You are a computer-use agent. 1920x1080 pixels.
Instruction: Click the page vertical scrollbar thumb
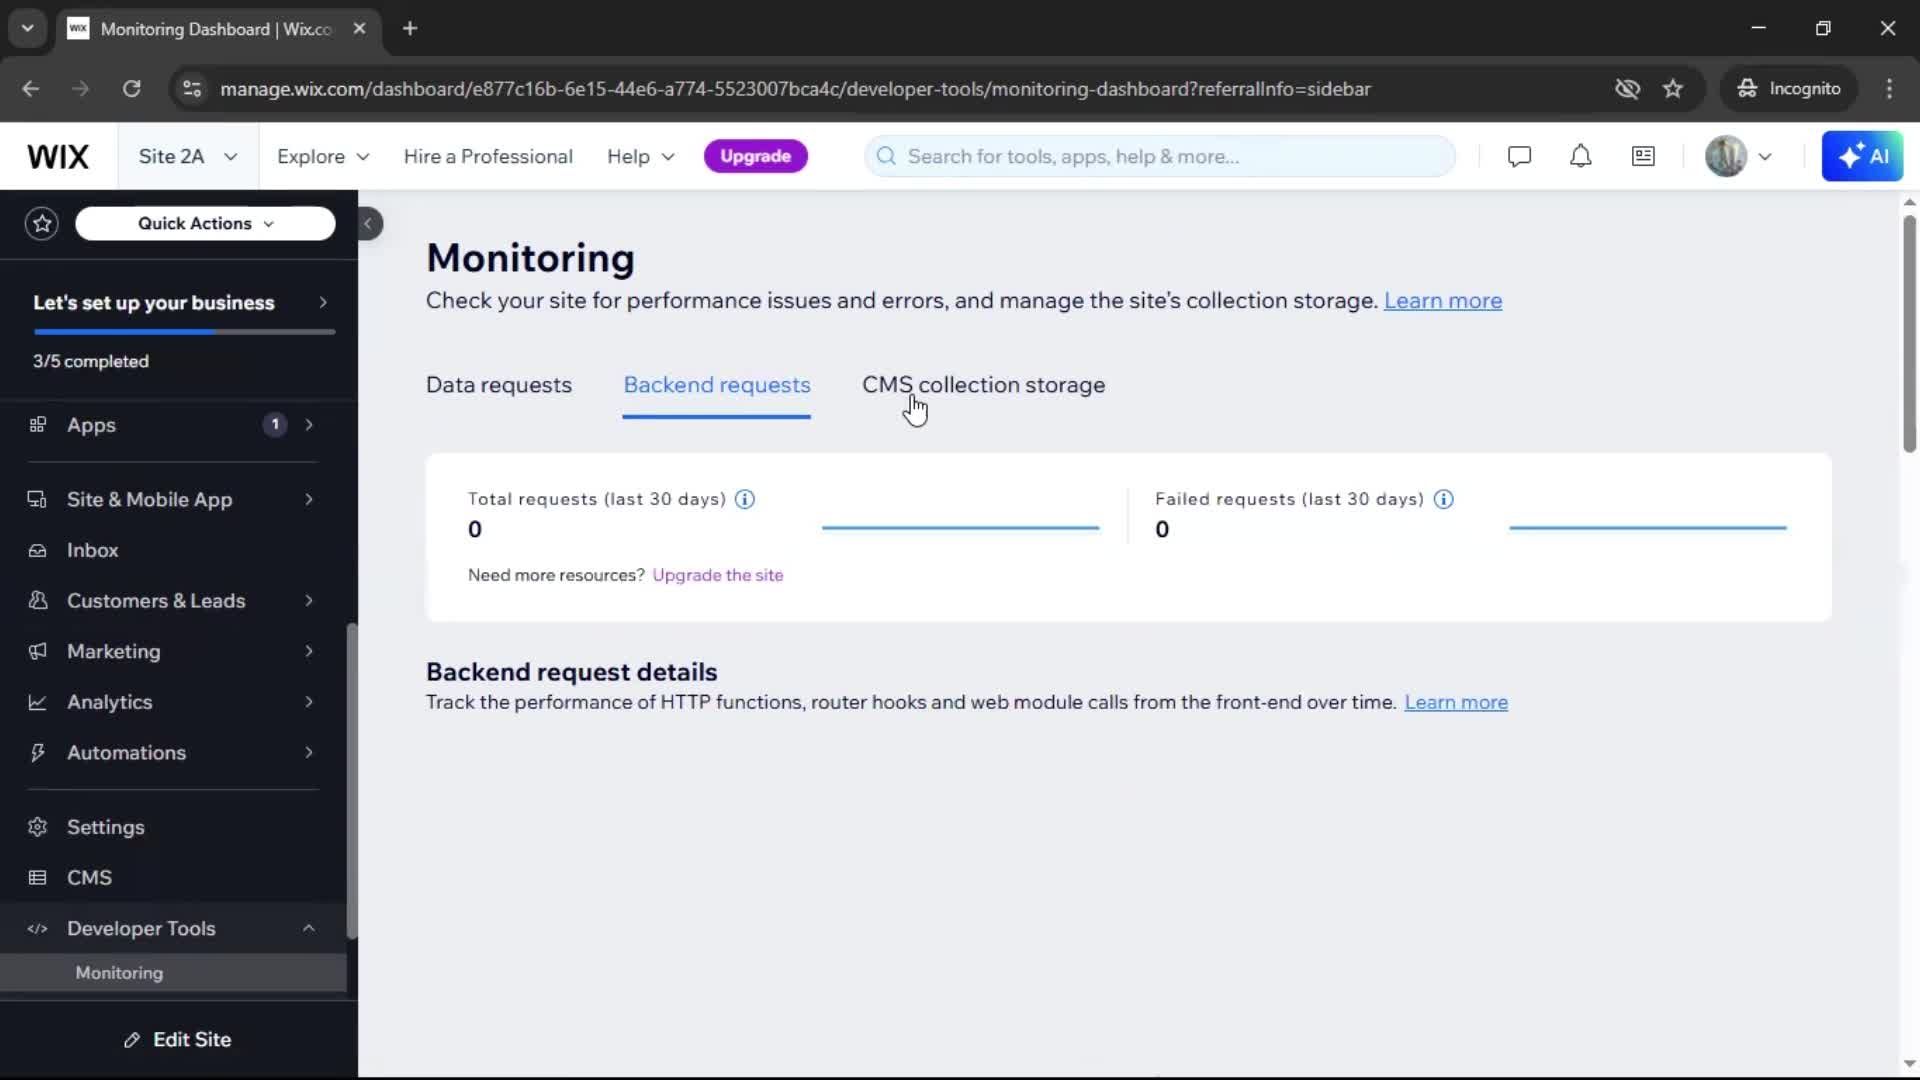click(x=1909, y=333)
